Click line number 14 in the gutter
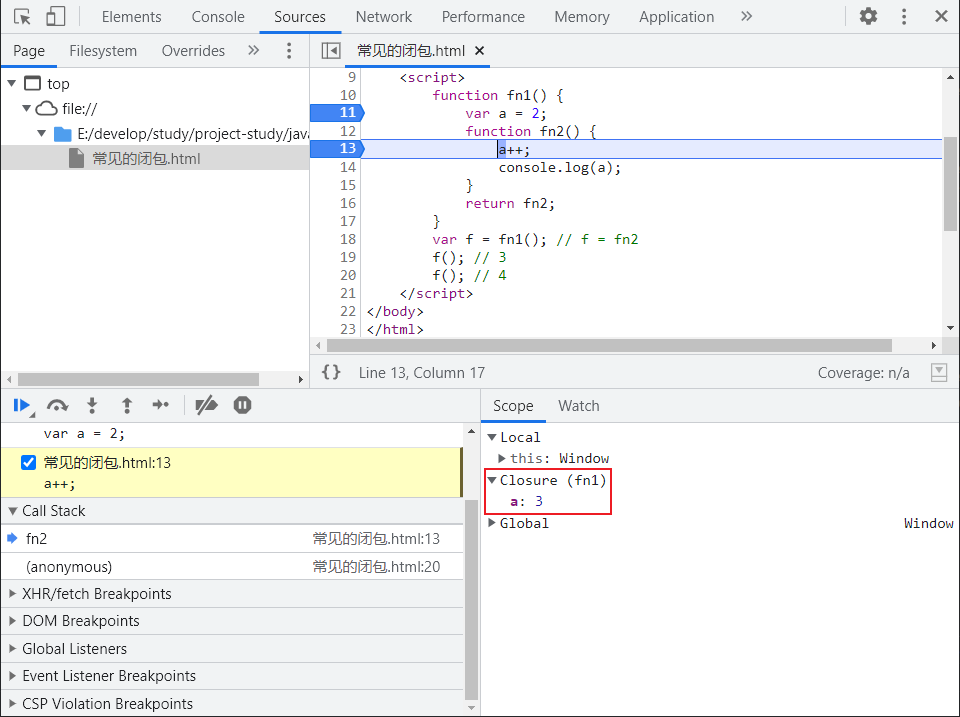 347,167
